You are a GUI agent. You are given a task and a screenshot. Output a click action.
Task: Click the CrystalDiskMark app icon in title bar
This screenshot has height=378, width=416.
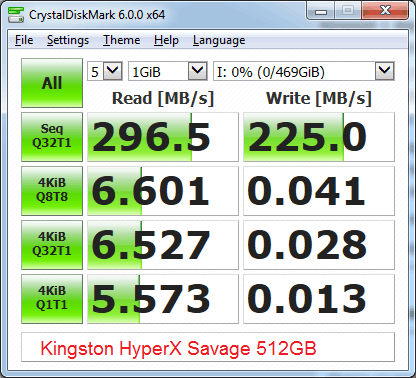(x=15, y=15)
